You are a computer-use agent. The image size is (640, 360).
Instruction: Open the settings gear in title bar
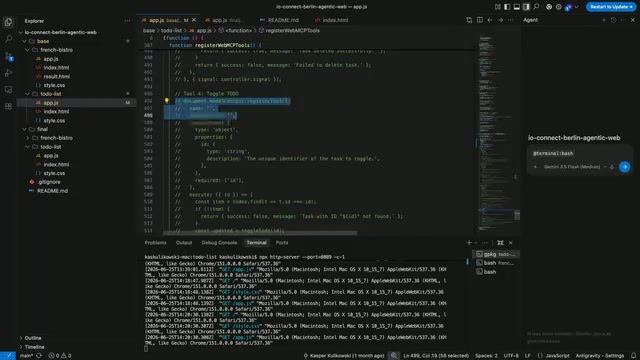click(559, 7)
